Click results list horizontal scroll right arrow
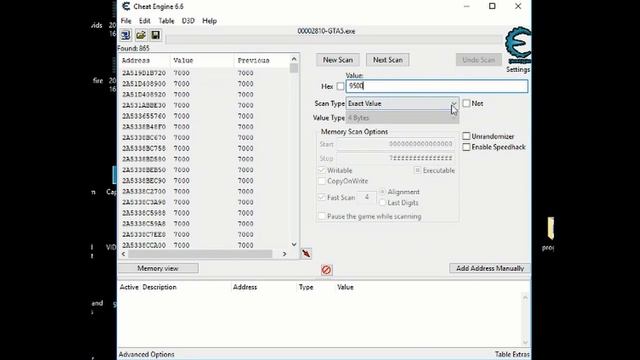The height and width of the screenshot is (360, 640). click(284, 254)
